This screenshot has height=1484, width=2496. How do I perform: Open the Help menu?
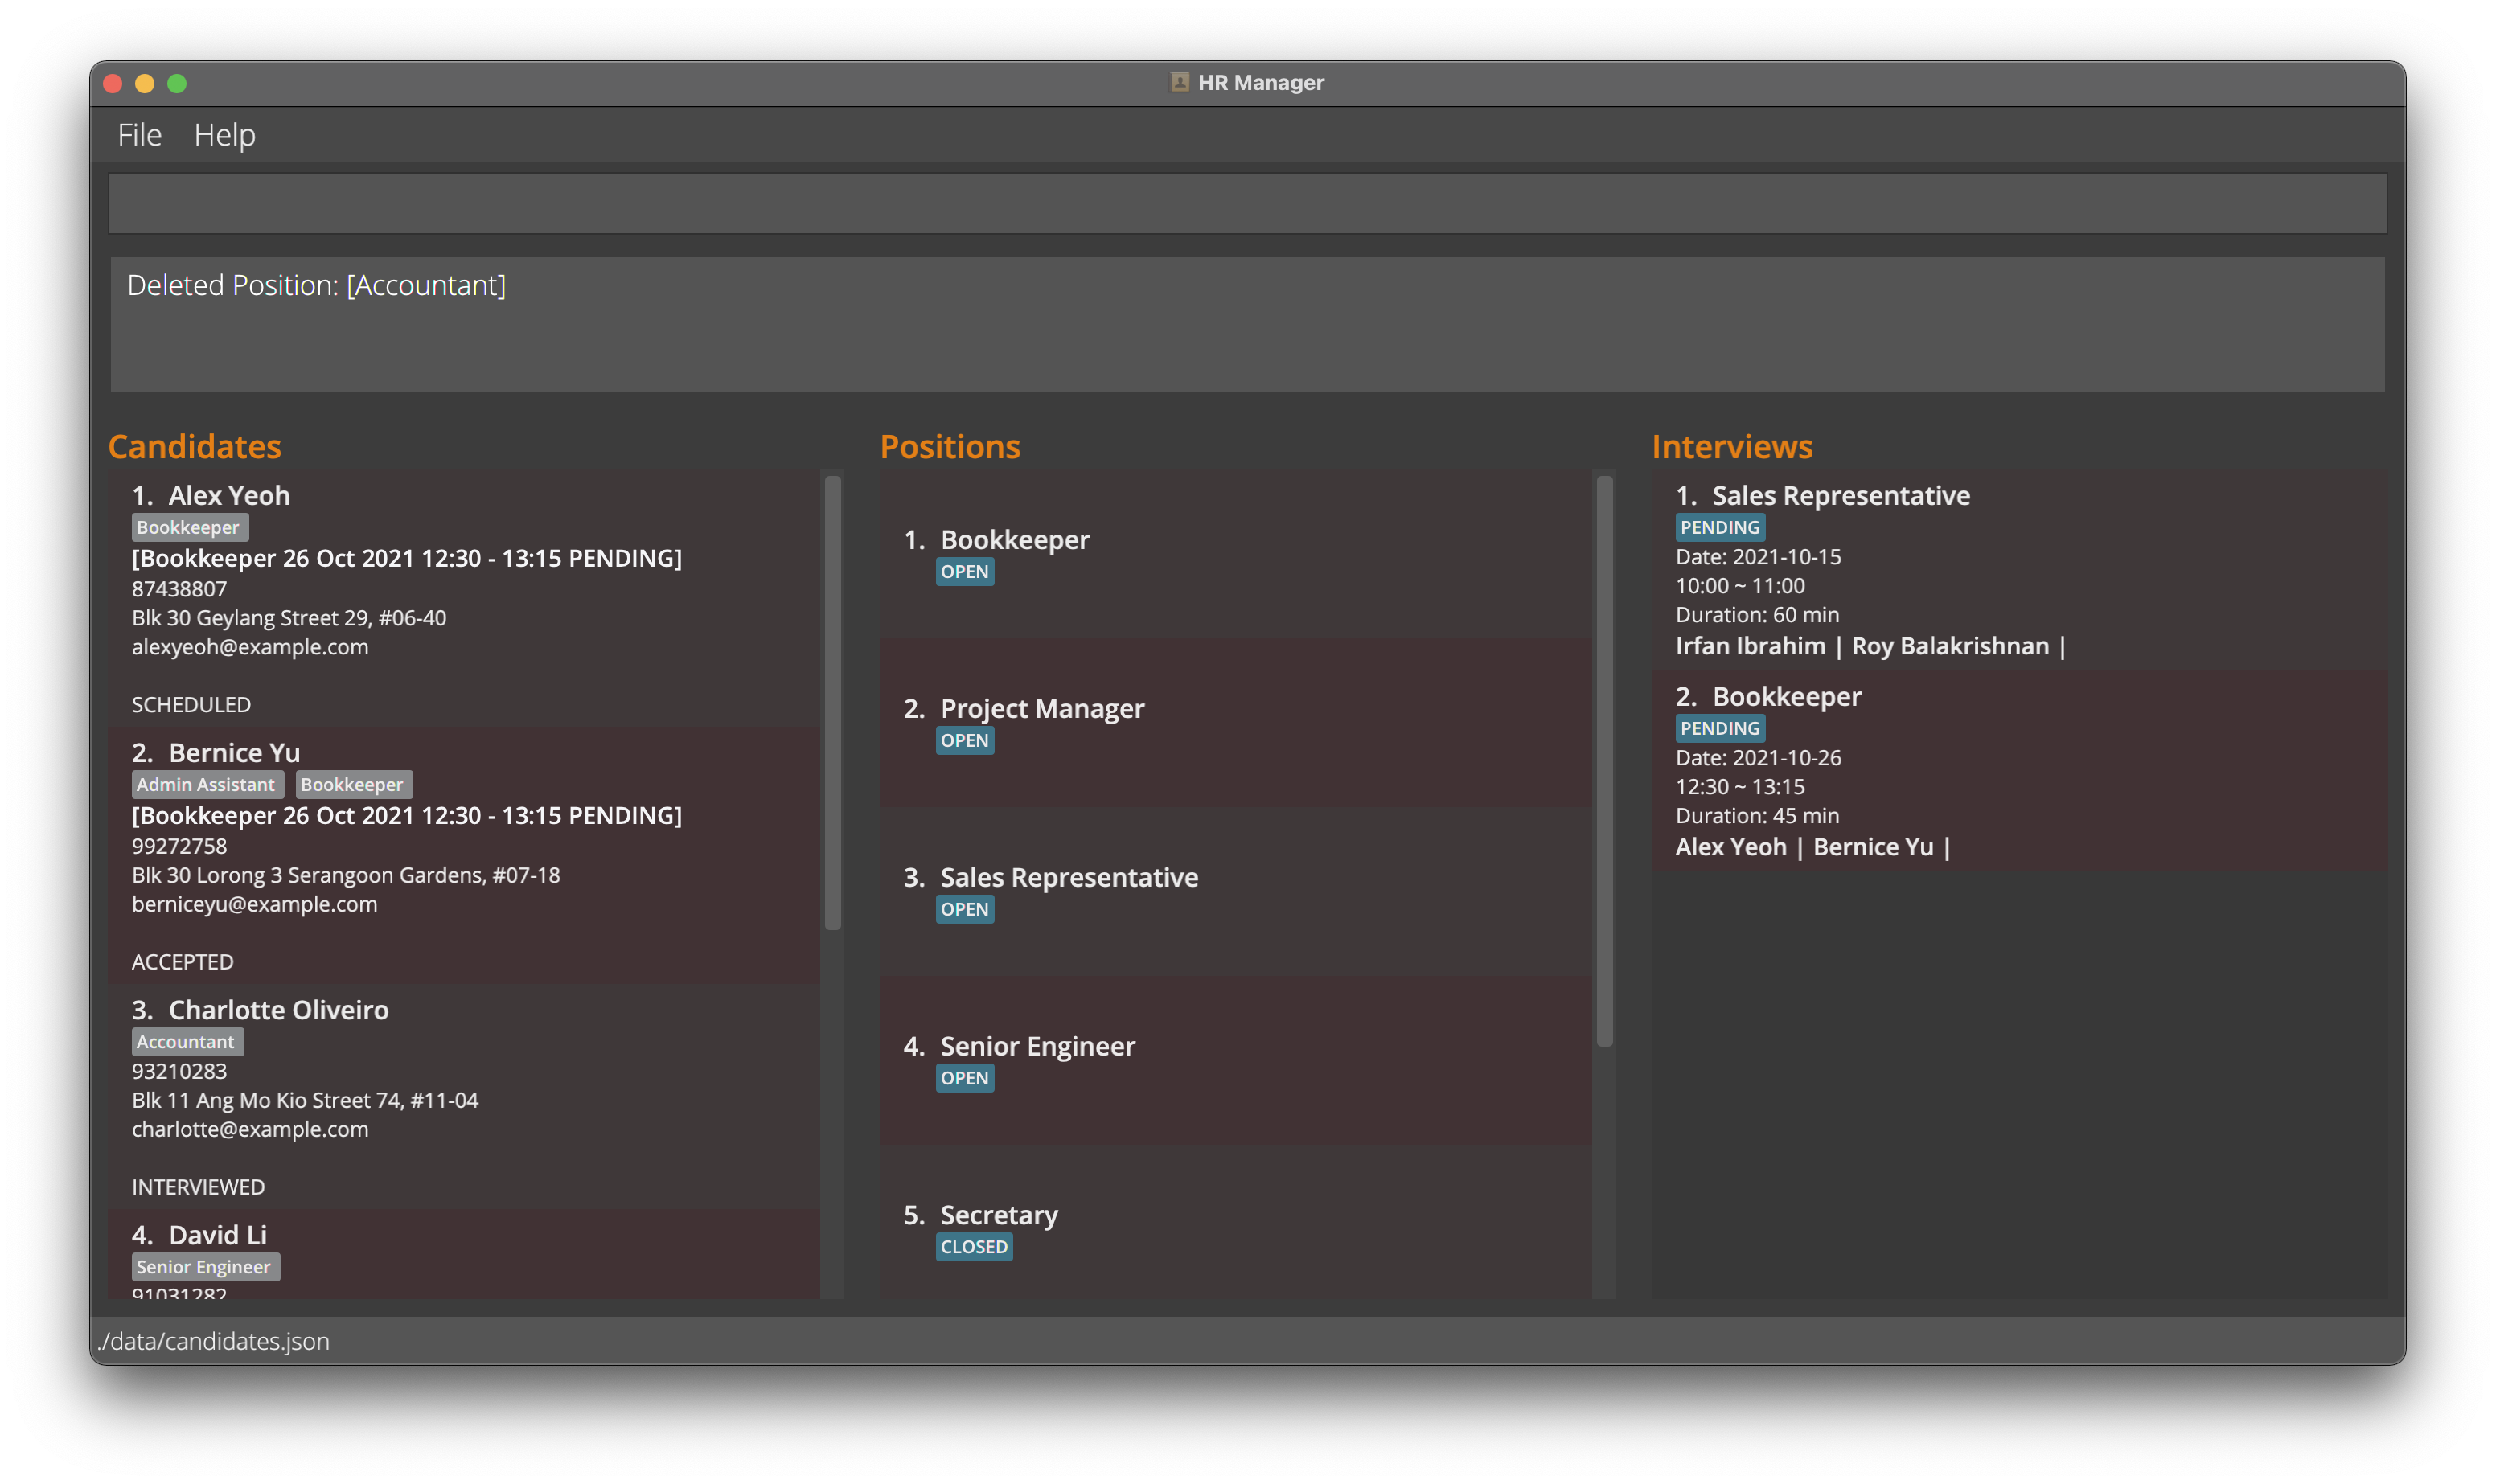[x=224, y=135]
